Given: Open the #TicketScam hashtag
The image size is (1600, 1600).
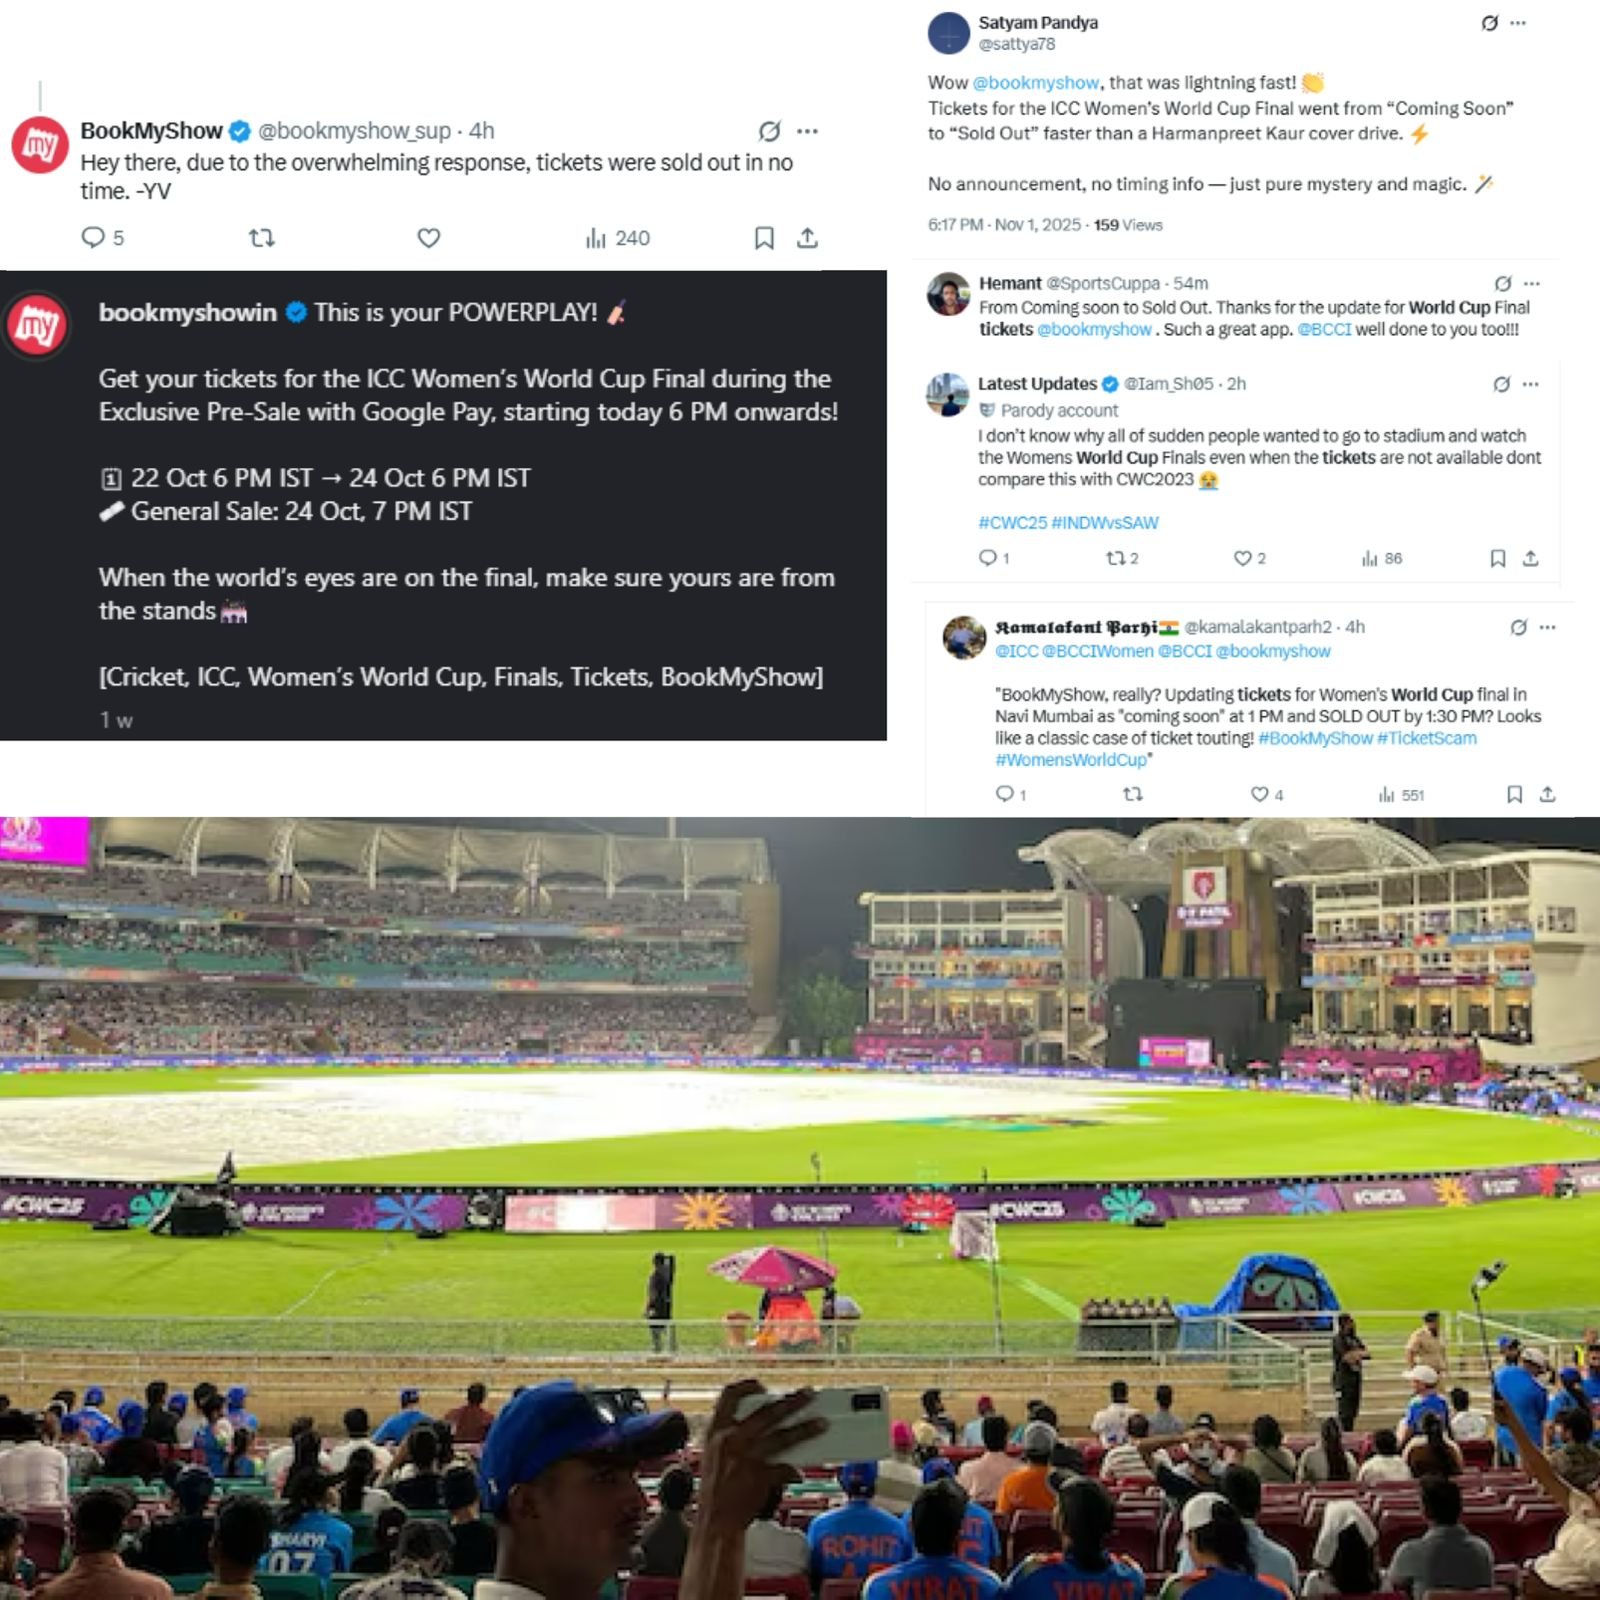Looking at the screenshot, I should click(1426, 738).
